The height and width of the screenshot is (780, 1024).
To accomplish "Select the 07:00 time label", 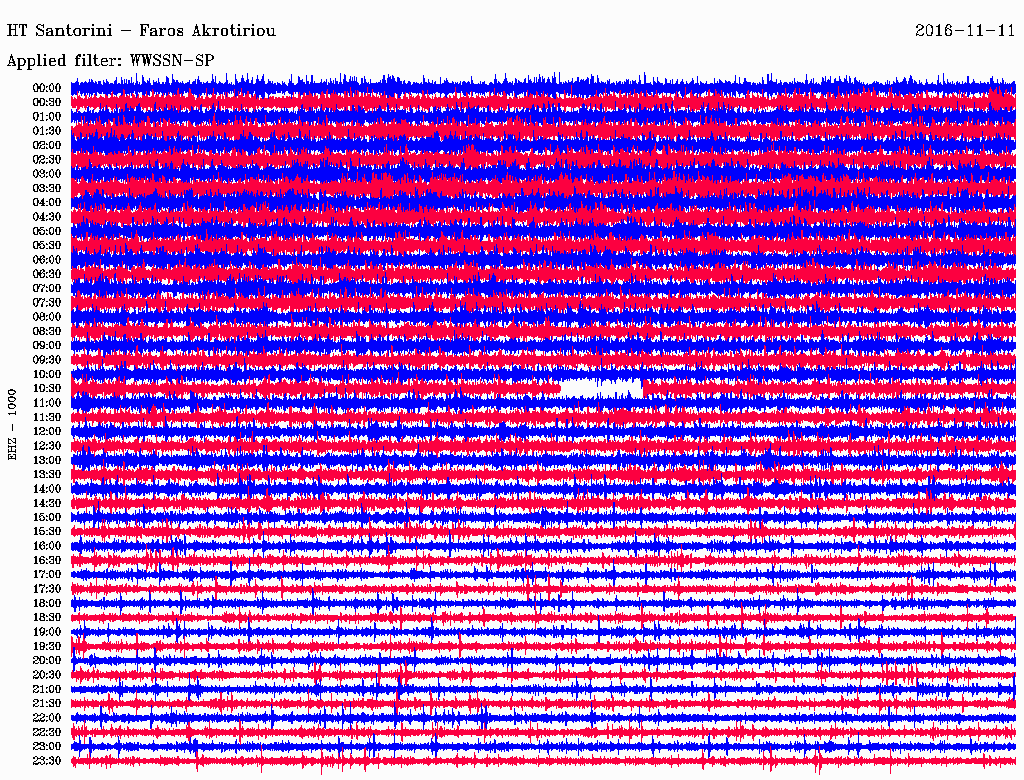I will click(47, 288).
